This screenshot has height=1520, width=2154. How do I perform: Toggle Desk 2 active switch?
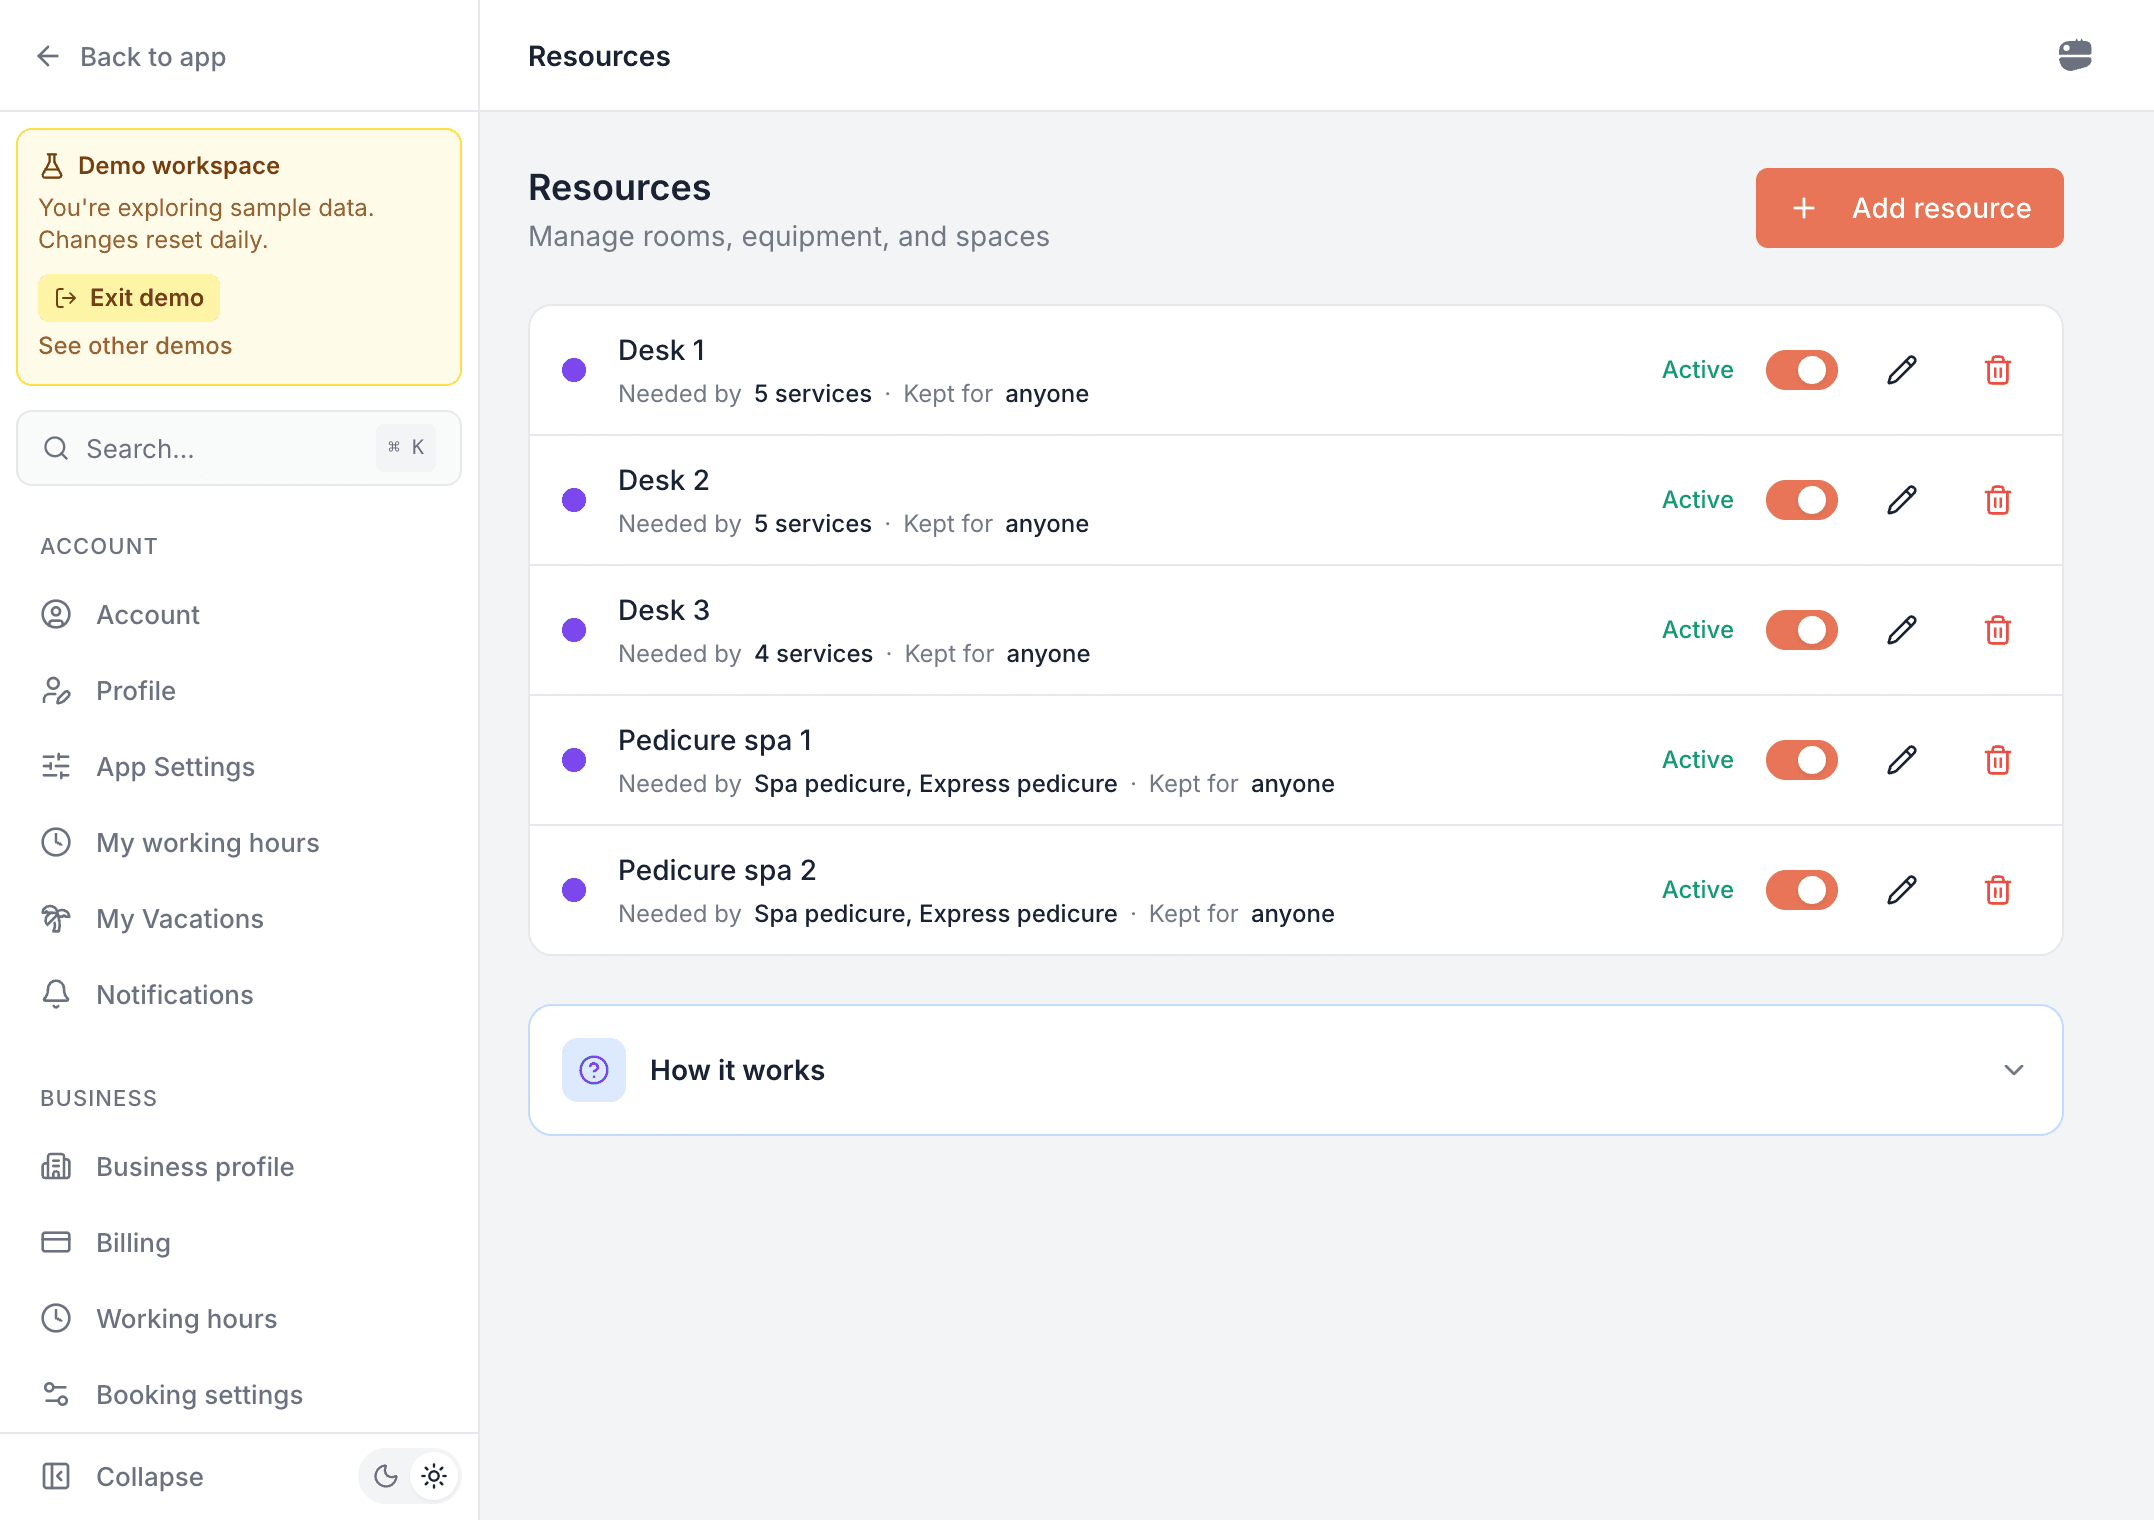tap(1802, 500)
